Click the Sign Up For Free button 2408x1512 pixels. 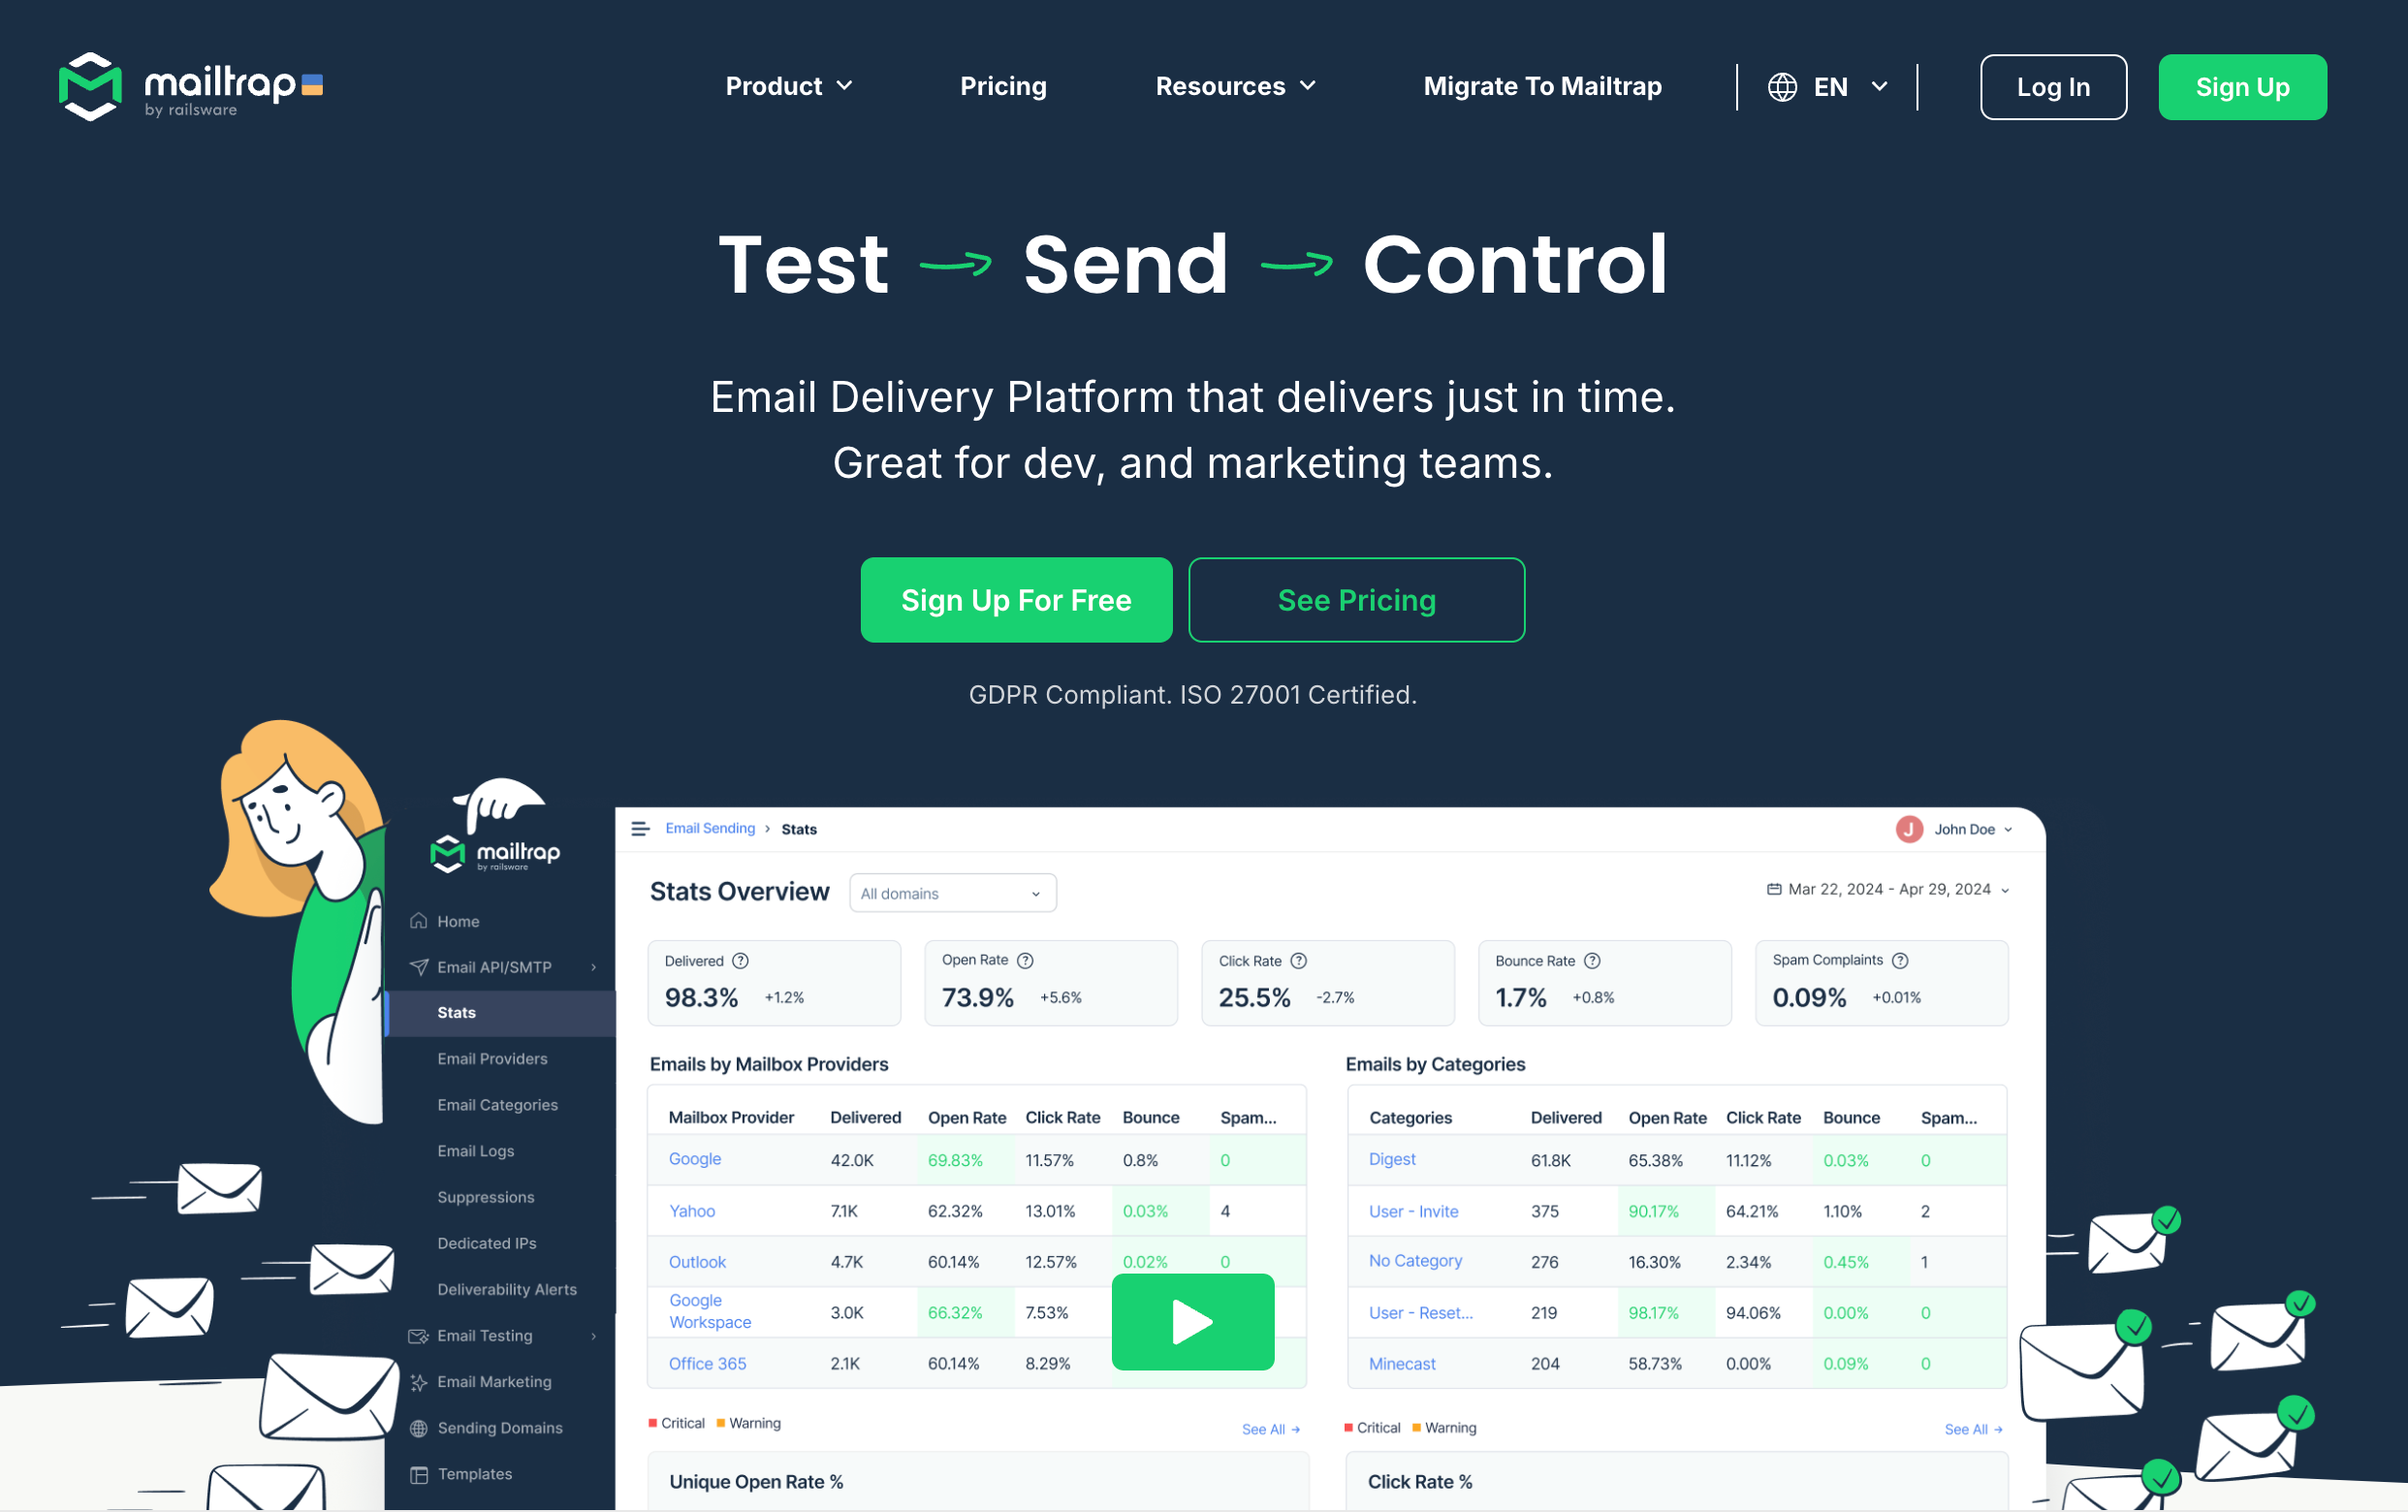pos(1016,599)
